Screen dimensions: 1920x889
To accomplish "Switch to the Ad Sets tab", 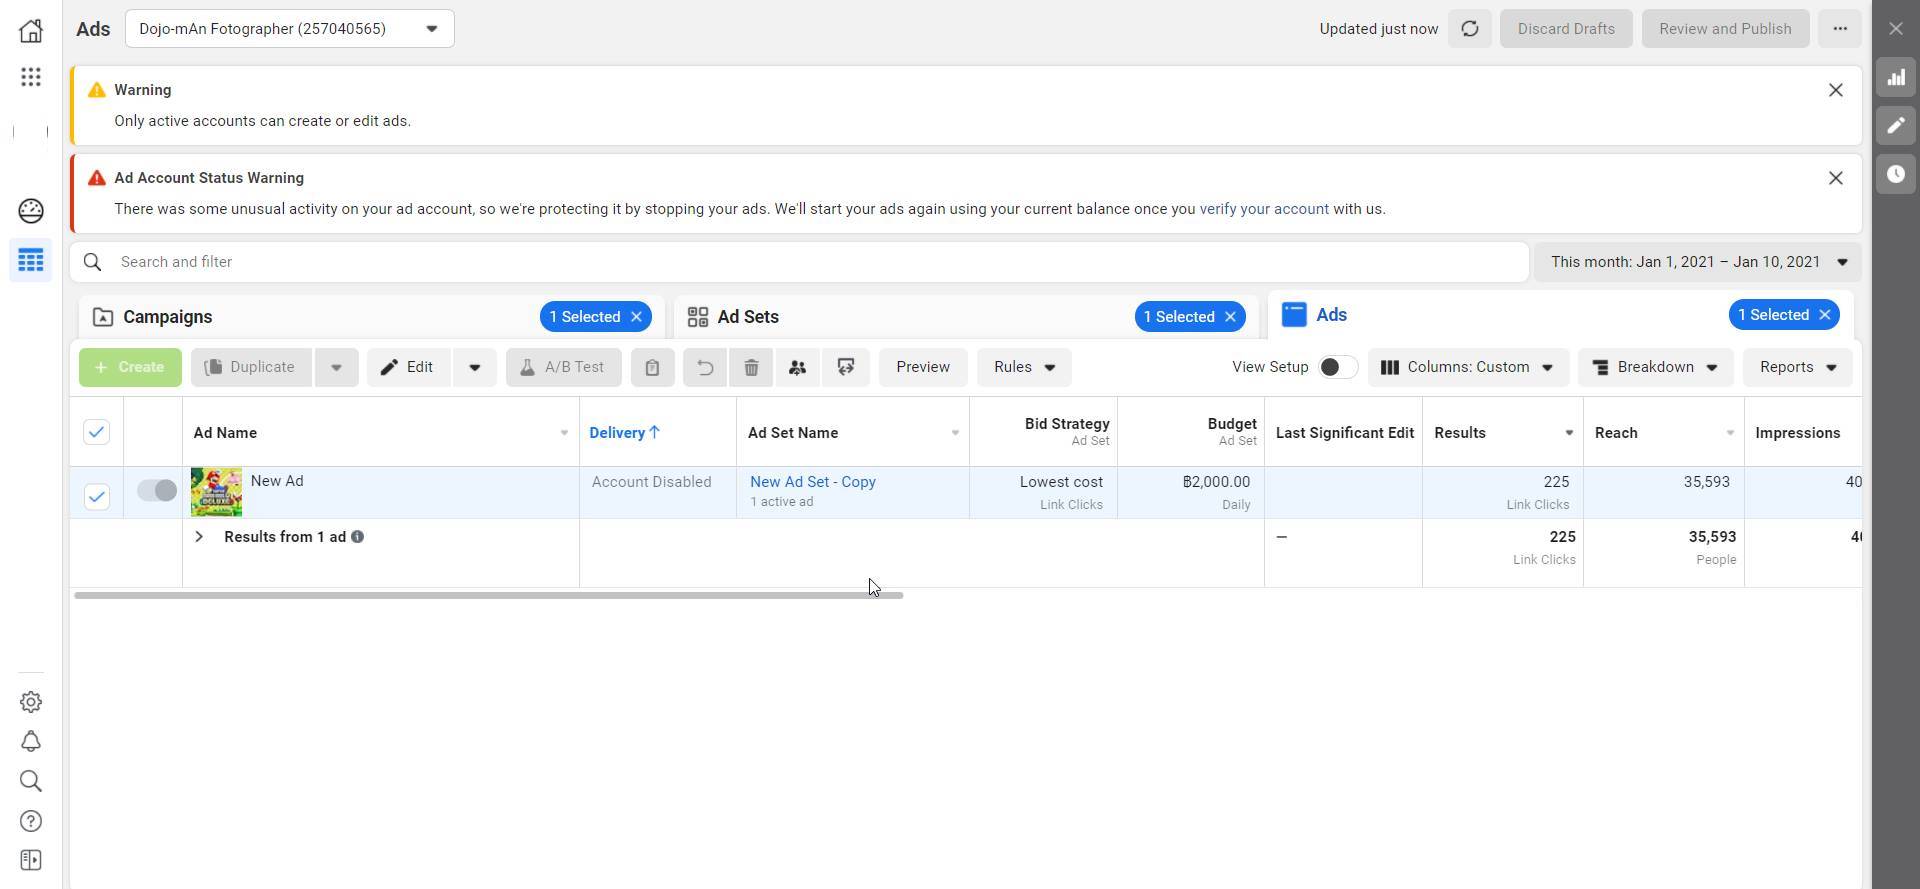I will pos(748,317).
